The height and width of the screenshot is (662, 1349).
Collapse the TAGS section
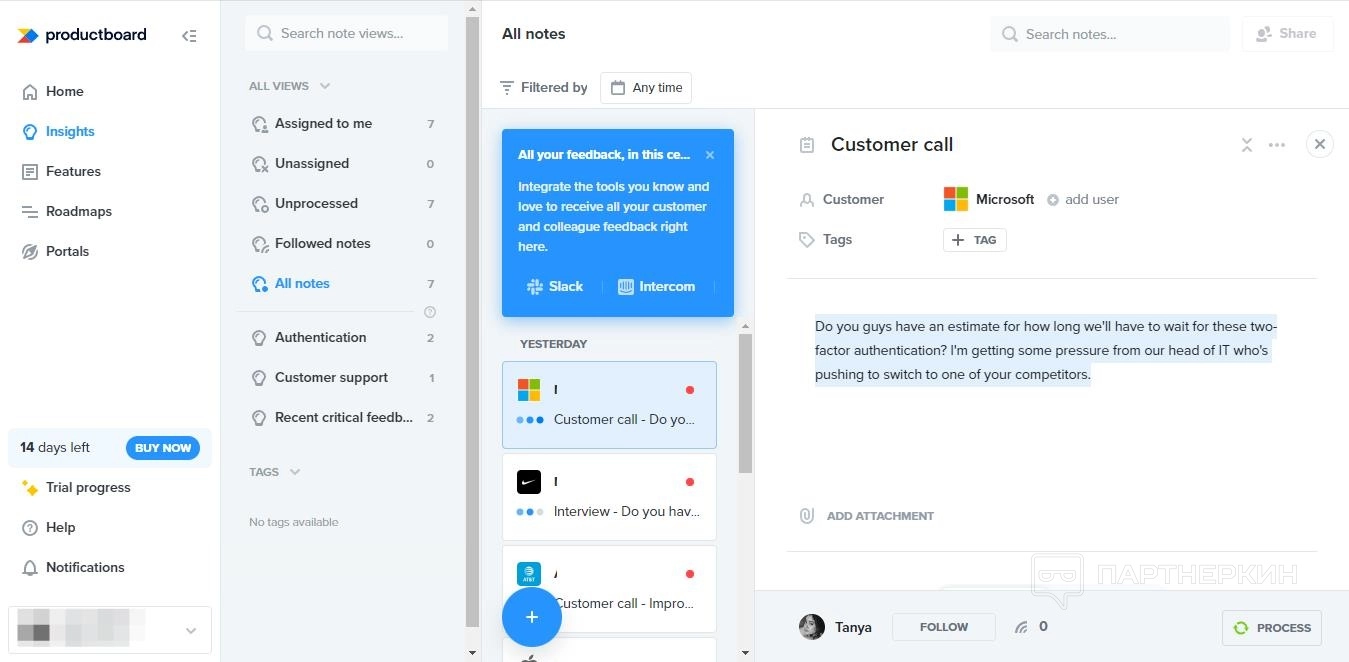point(275,472)
